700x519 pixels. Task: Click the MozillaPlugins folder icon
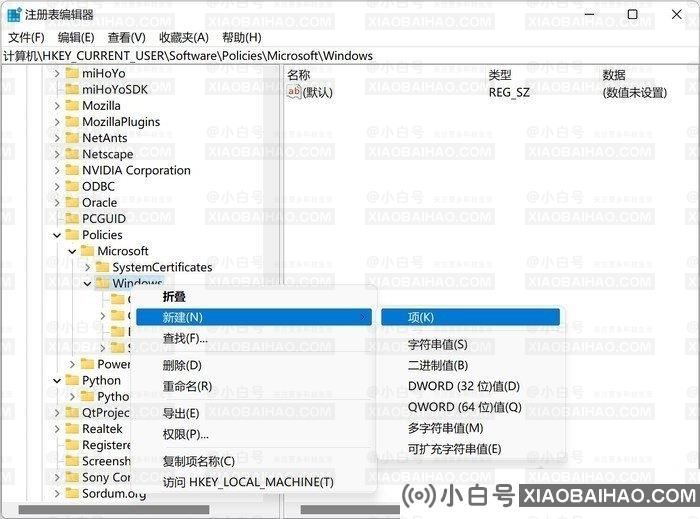[72, 122]
